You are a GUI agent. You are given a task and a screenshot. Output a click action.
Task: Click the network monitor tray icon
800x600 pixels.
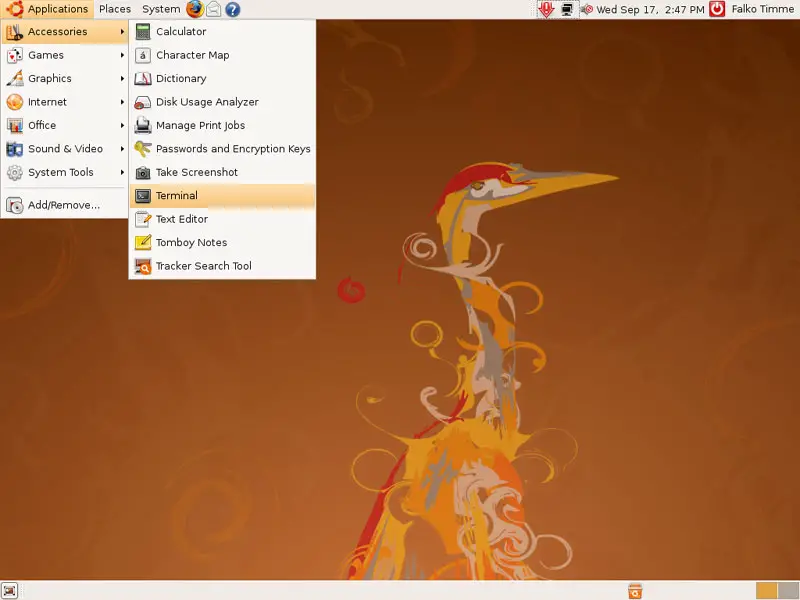click(567, 9)
